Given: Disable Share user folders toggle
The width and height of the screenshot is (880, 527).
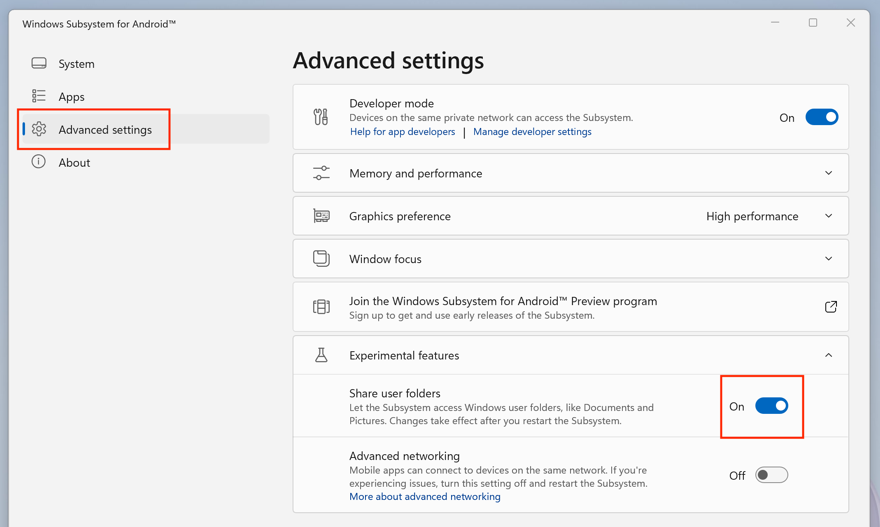Looking at the screenshot, I should pos(772,406).
